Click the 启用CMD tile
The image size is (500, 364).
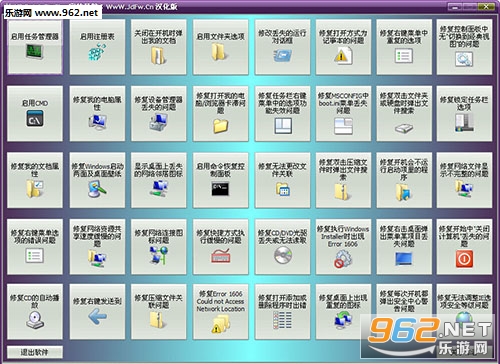point(35,114)
